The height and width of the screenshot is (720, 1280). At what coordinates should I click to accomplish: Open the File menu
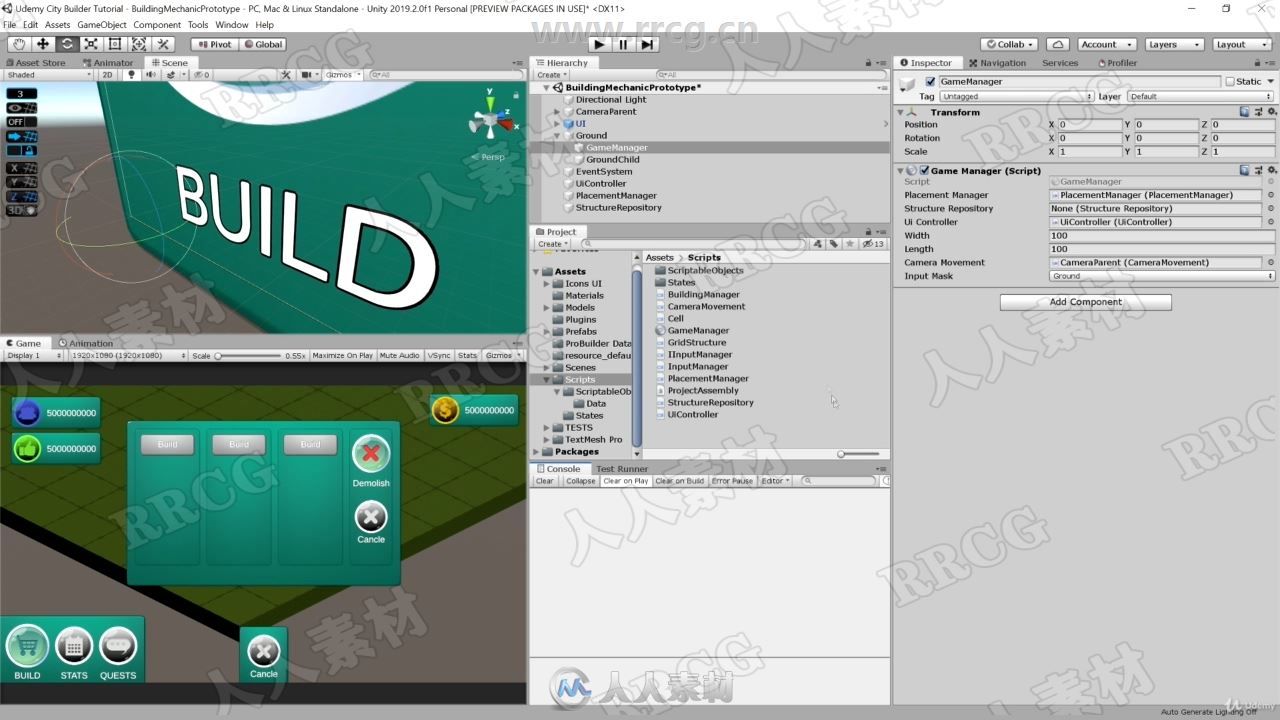click(10, 25)
